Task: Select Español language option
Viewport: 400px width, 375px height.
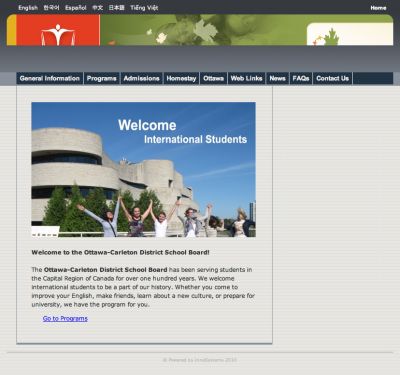Action: (76, 8)
